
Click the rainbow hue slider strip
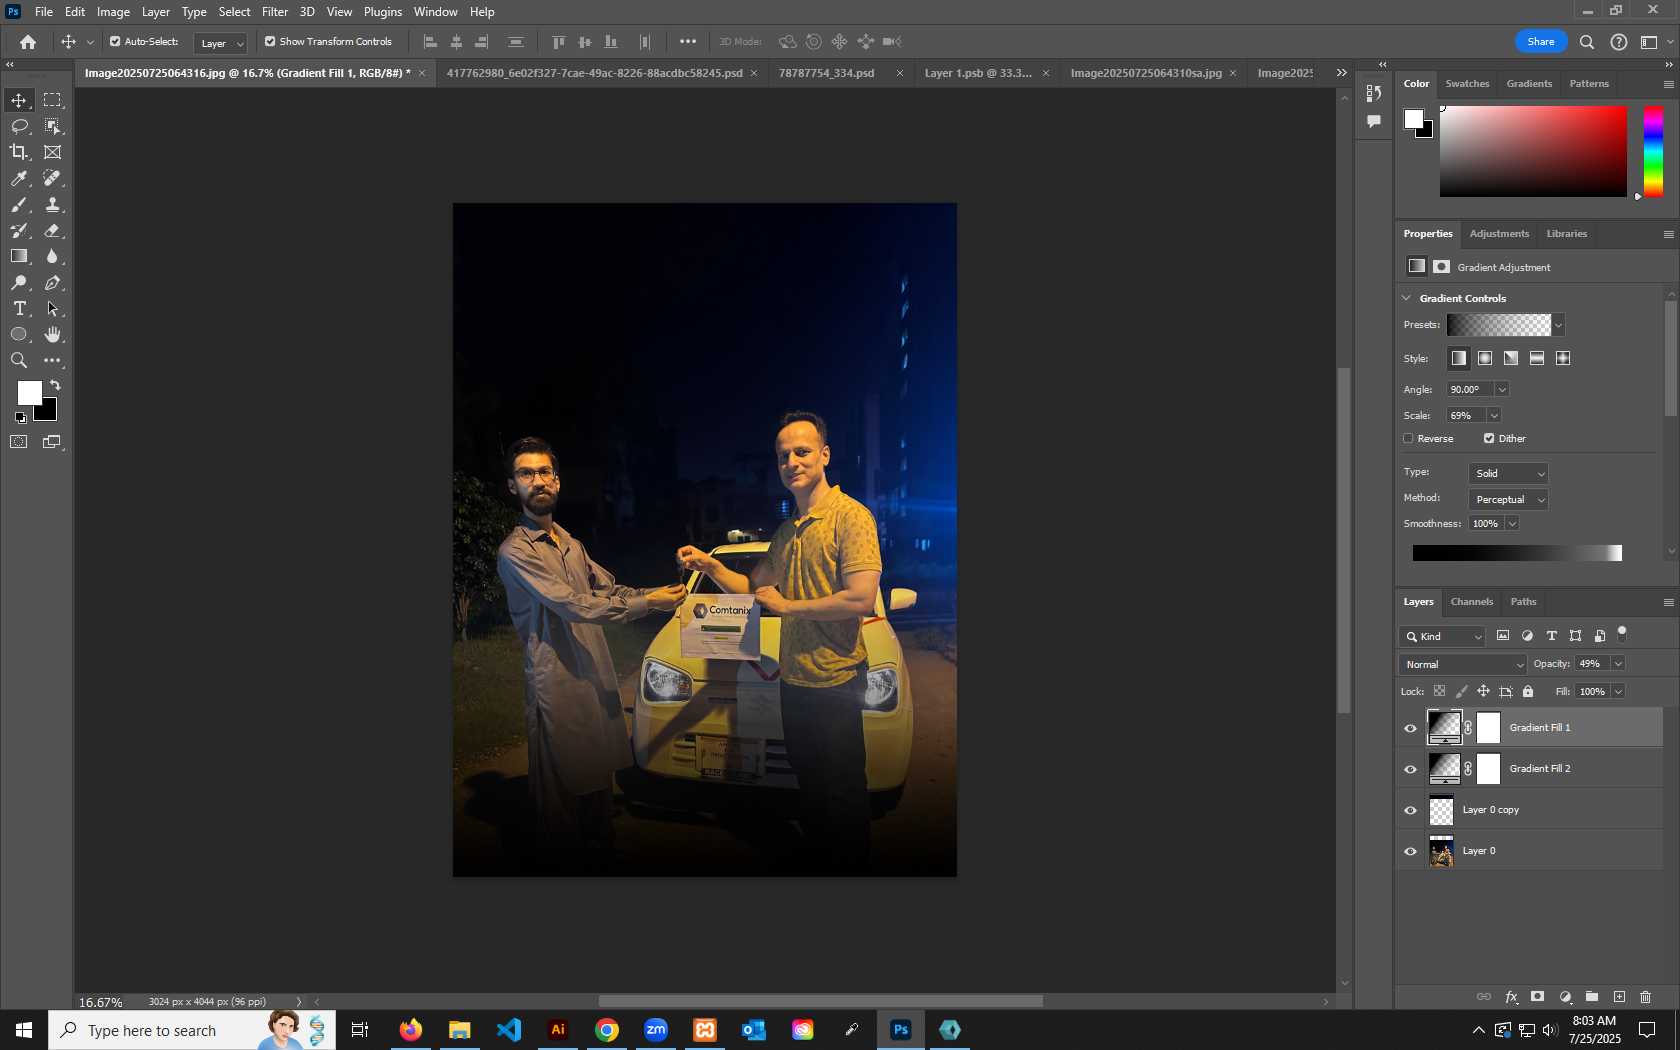1654,151
